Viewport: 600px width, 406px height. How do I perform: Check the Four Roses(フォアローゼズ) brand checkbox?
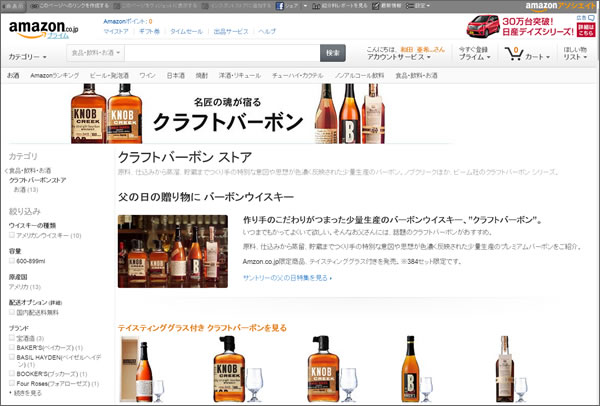[12, 383]
